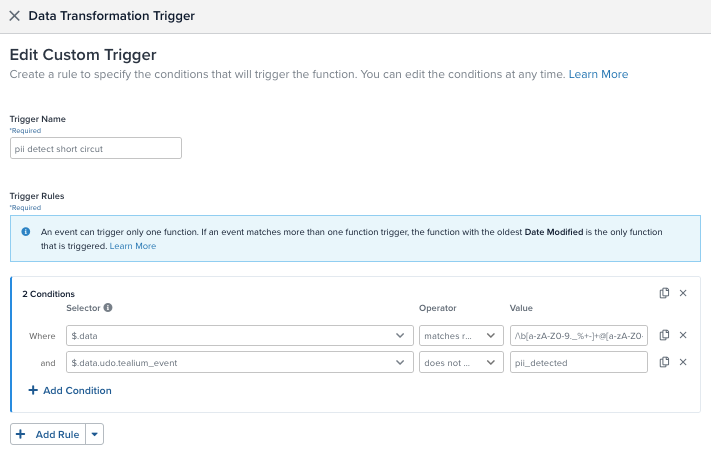The image size is (711, 449).
Task: Open the $.data.udo.tealium_event selector dropdown
Action: 240,363
